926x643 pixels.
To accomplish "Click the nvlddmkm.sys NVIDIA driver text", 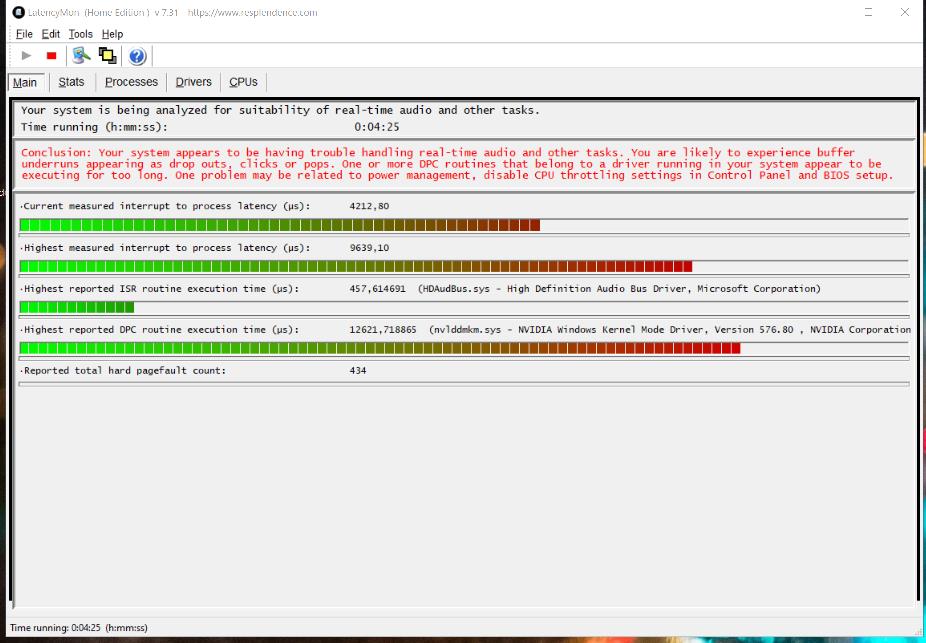I will (x=670, y=329).
